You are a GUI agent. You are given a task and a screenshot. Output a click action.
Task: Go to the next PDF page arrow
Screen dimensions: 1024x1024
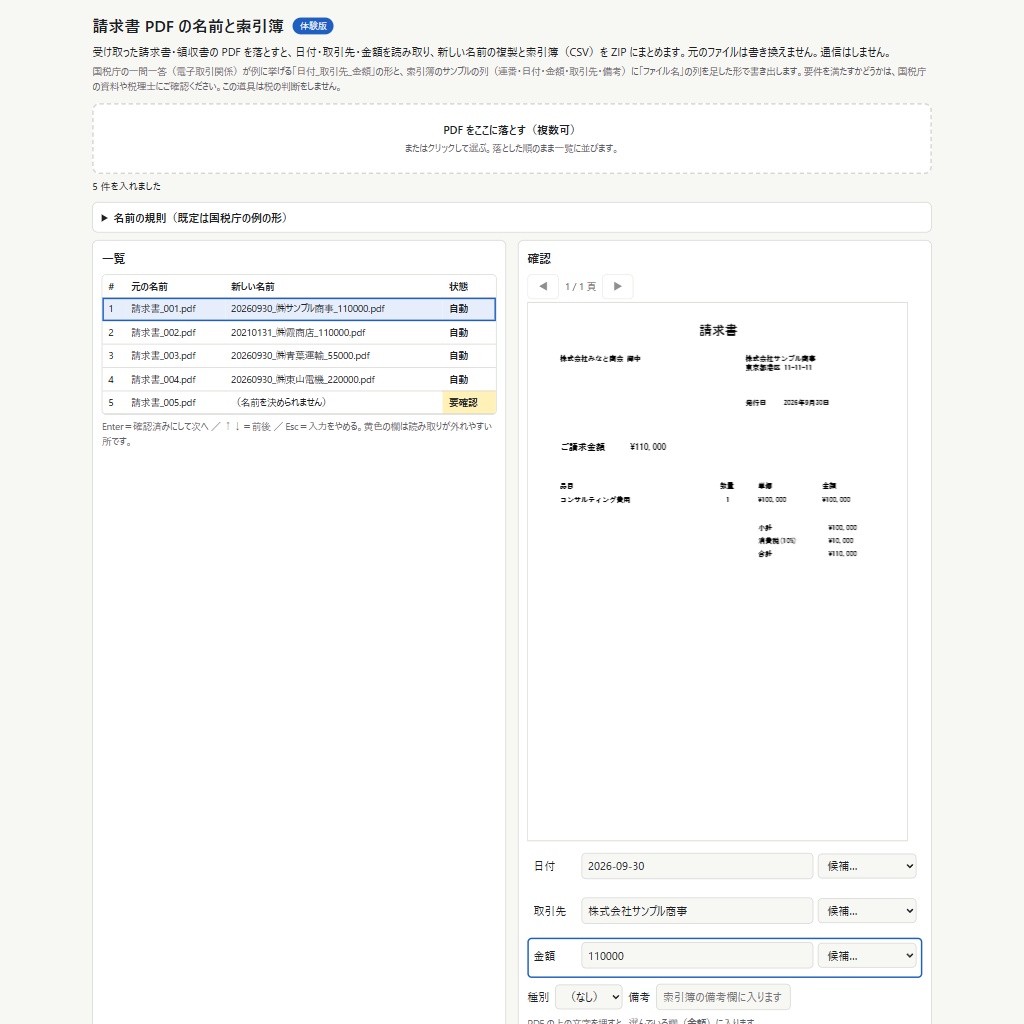click(617, 286)
